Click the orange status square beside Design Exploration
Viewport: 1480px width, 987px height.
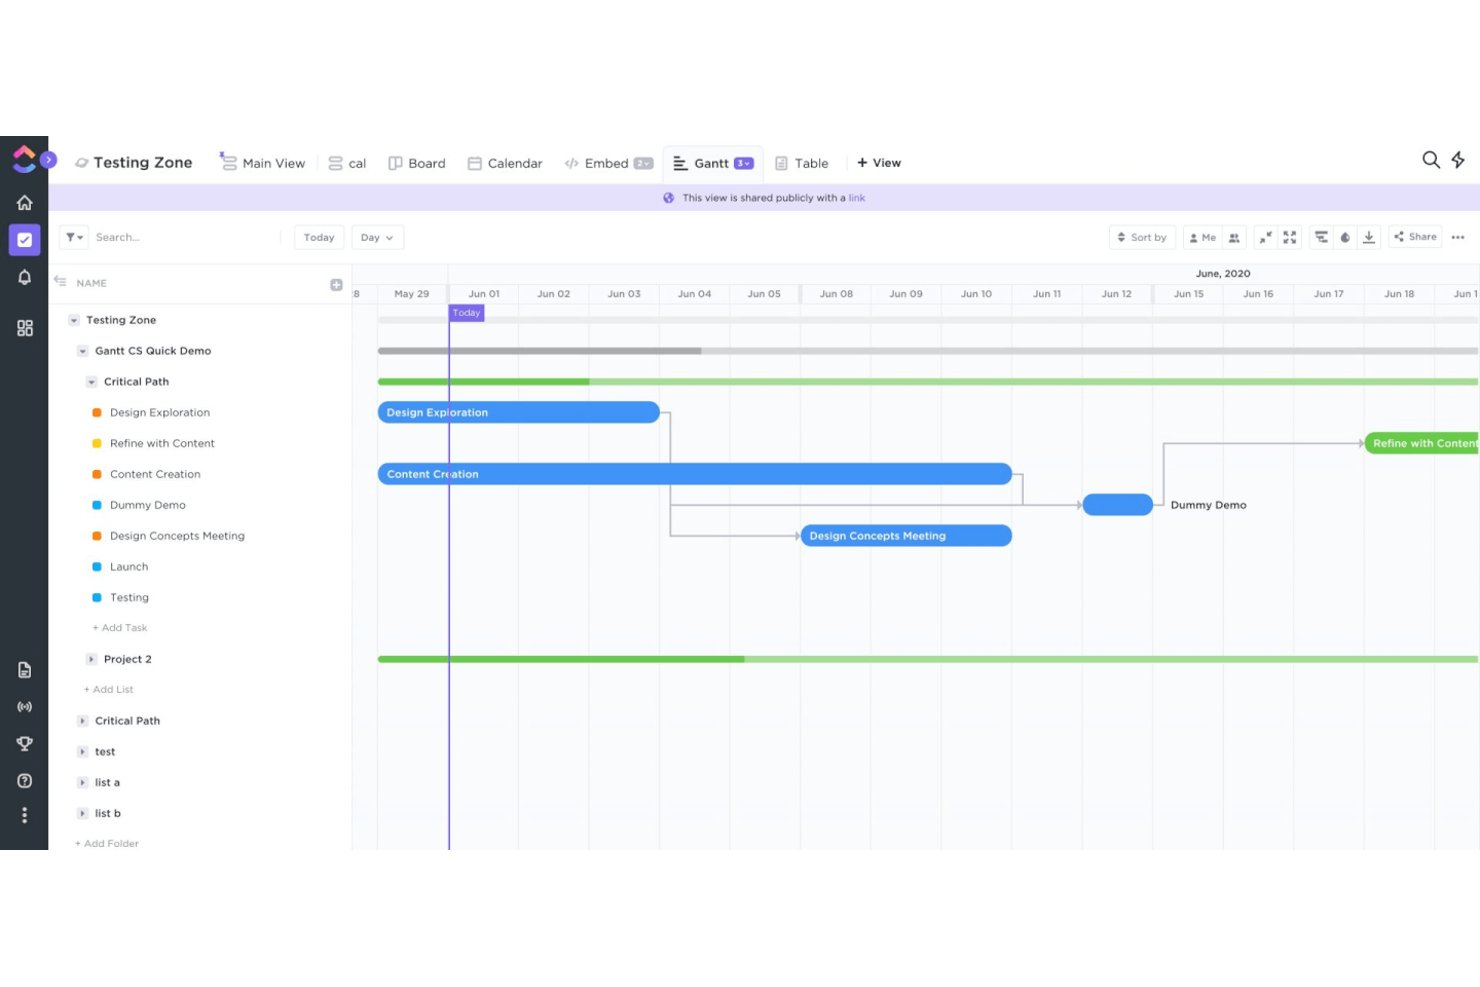pos(97,413)
